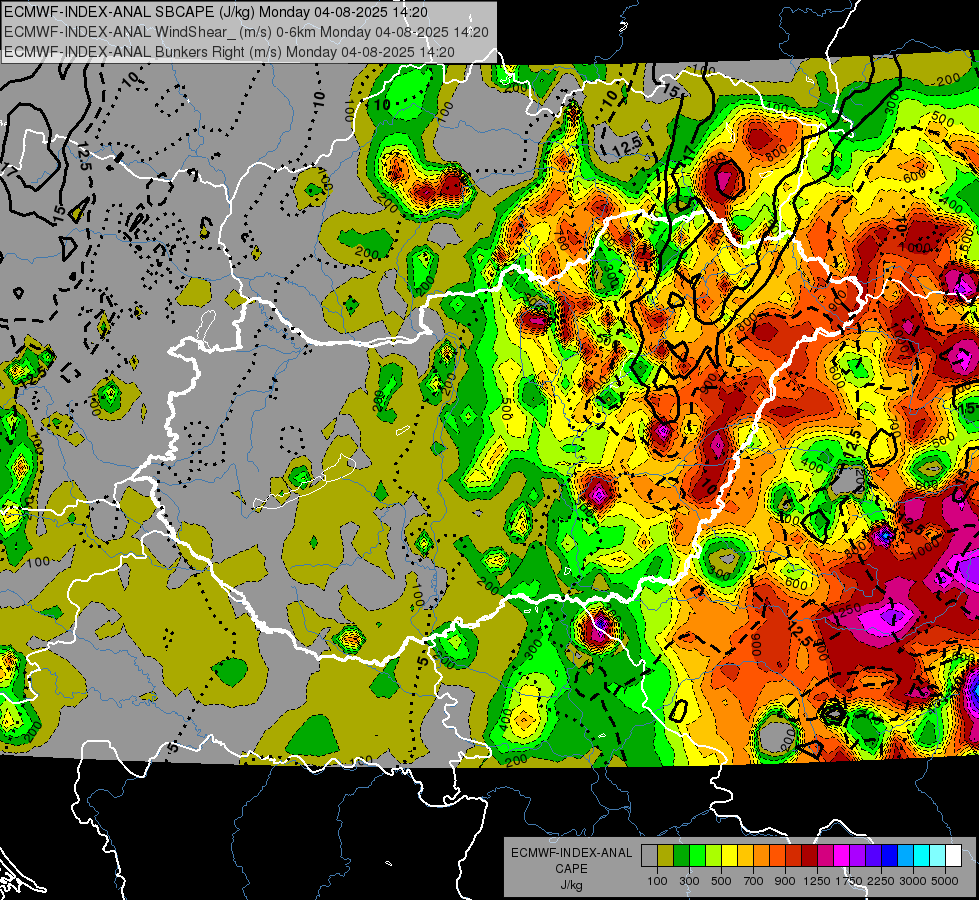Select the pure blue legend swatch after 2250
This screenshot has width=979, height=900.
890,856
